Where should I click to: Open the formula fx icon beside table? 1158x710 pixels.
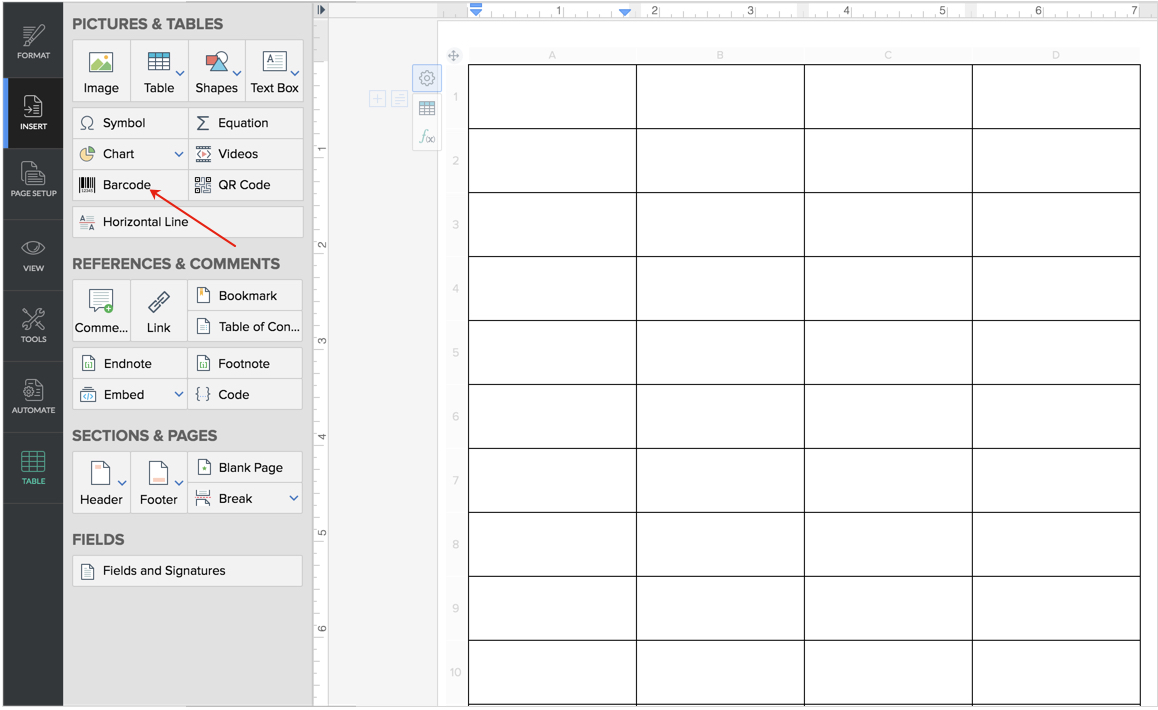tap(427, 137)
